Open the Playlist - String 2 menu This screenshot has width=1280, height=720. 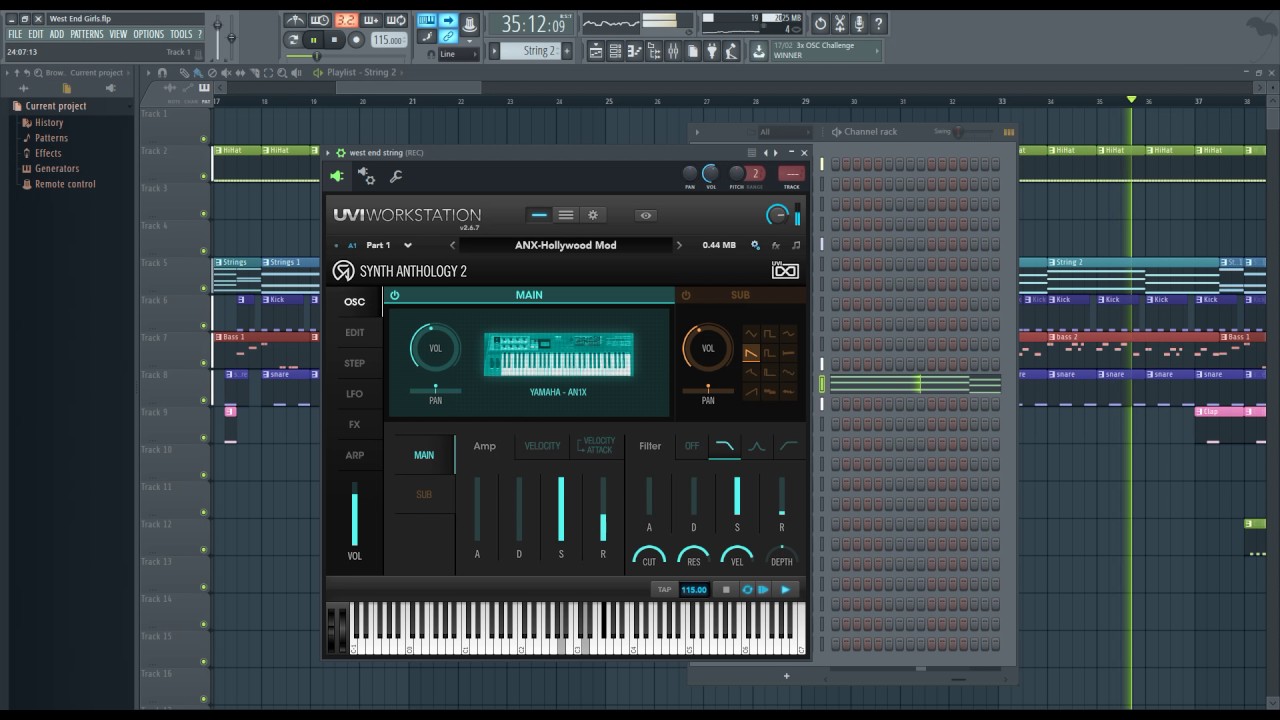click(361, 73)
